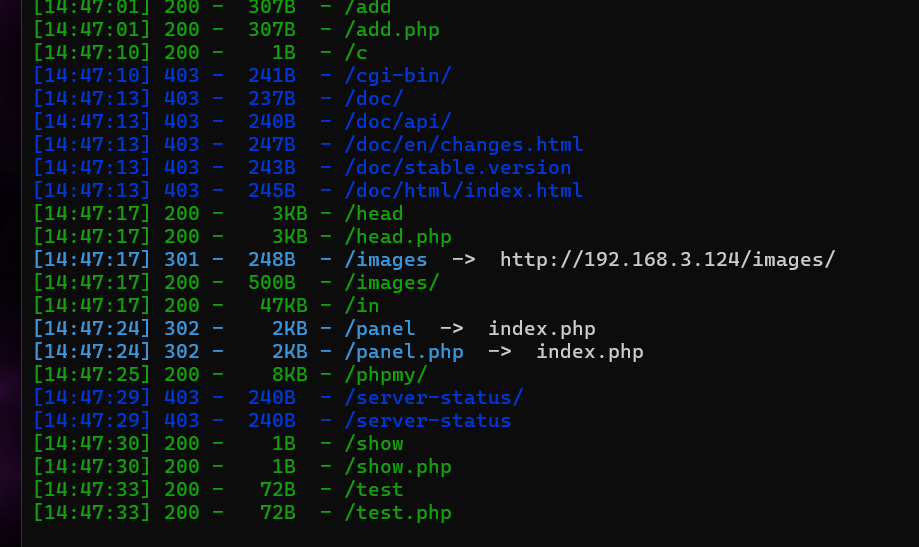919x547 pixels.
Task: Click the /doc/en/changes.html path
Action: click(463, 145)
